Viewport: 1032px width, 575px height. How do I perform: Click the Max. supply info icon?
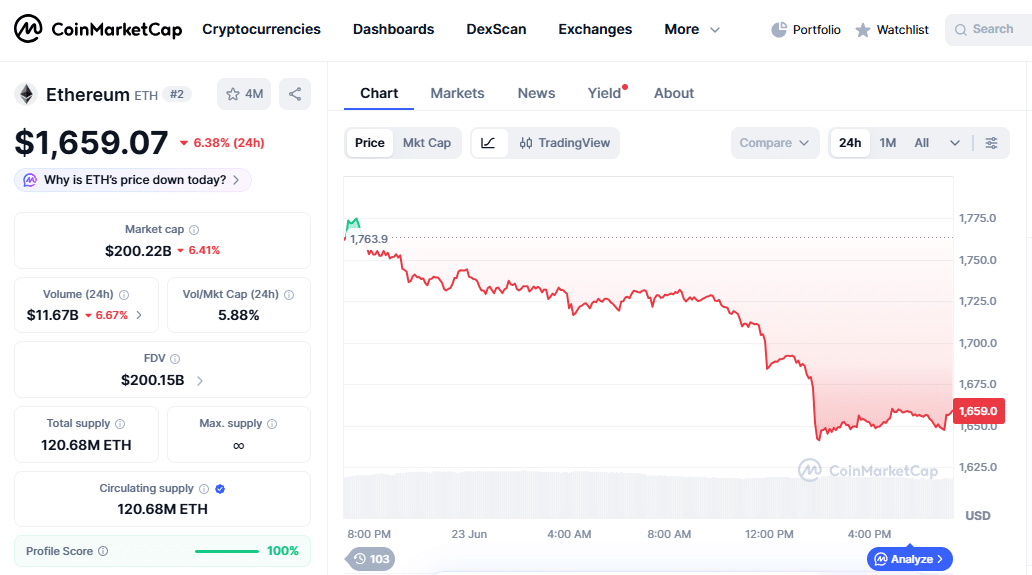click(272, 424)
